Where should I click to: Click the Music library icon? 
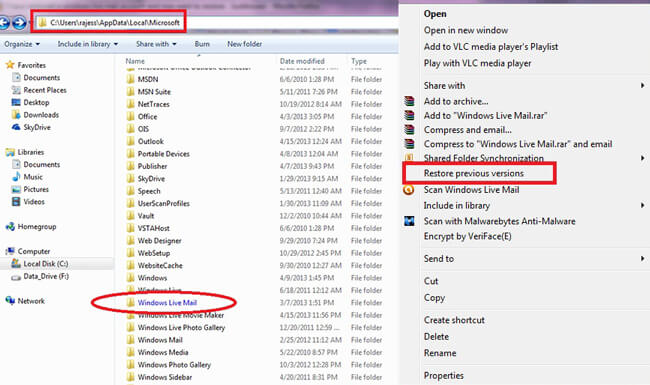coord(16,177)
